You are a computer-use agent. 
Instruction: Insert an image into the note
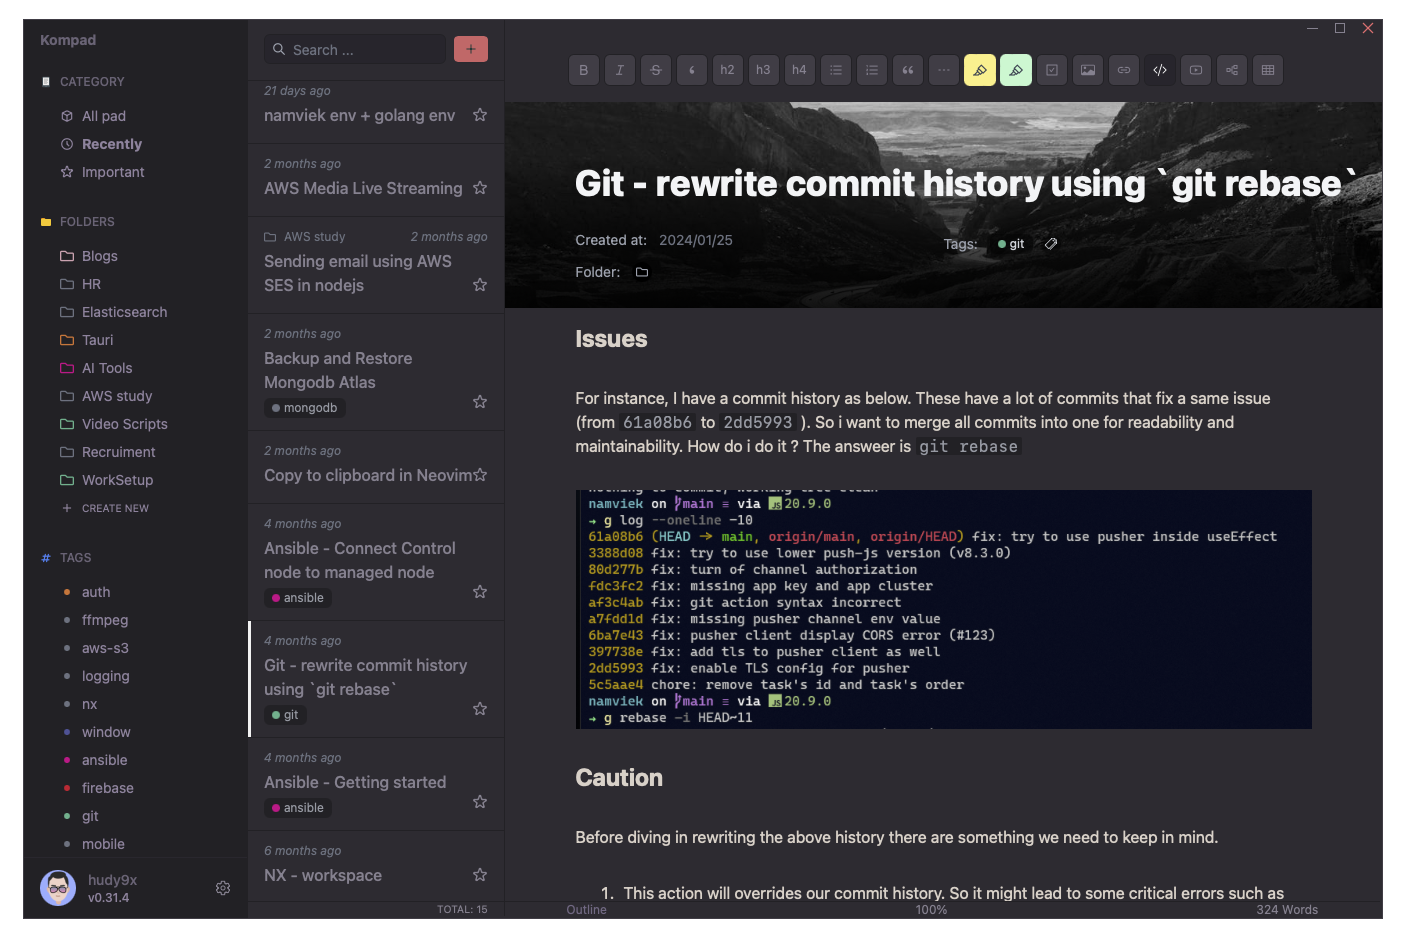pos(1088,70)
